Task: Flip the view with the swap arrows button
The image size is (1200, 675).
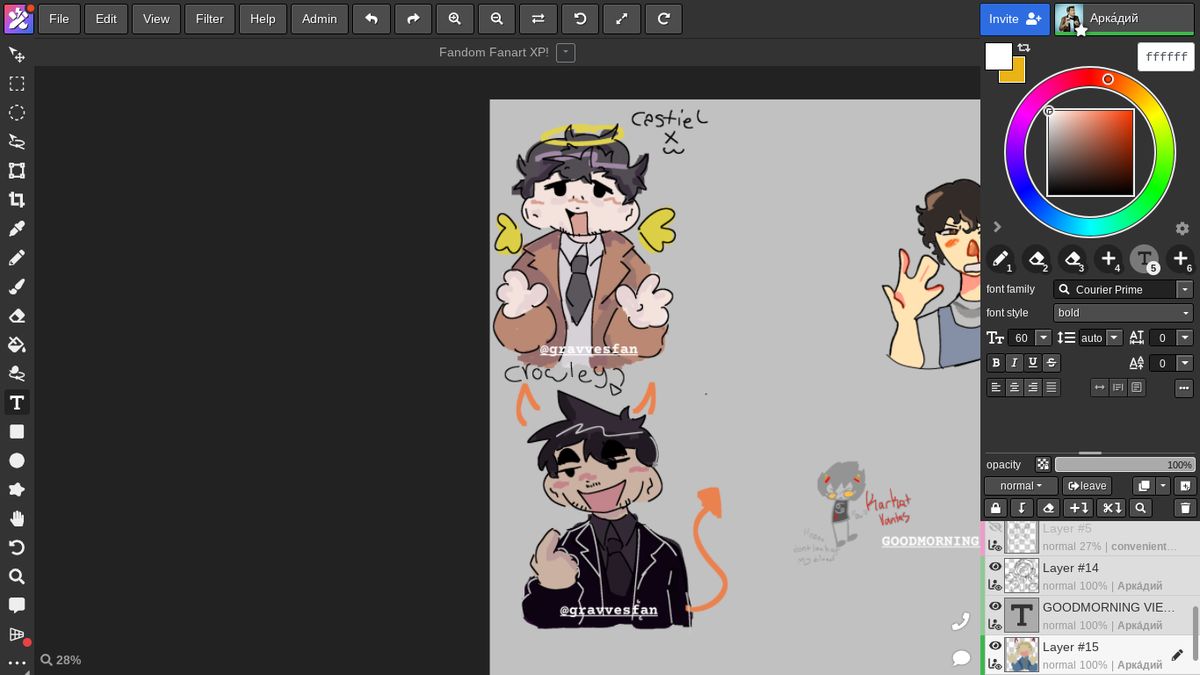Action: pyautogui.click(x=538, y=18)
